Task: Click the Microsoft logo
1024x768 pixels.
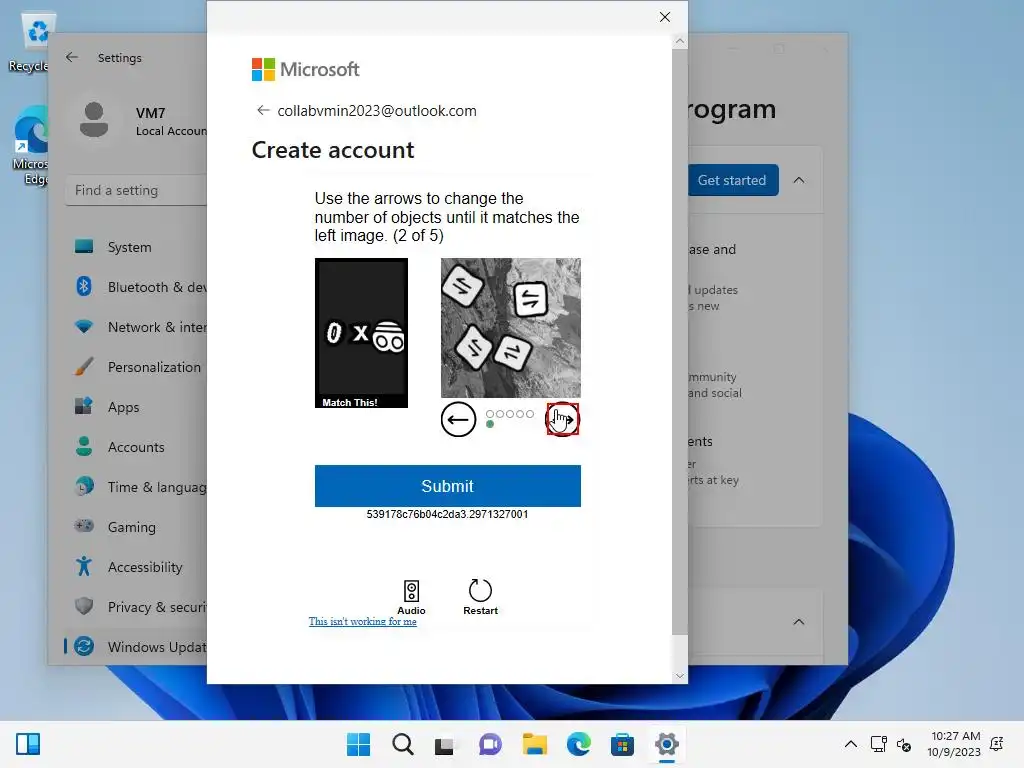Action: 305,69
